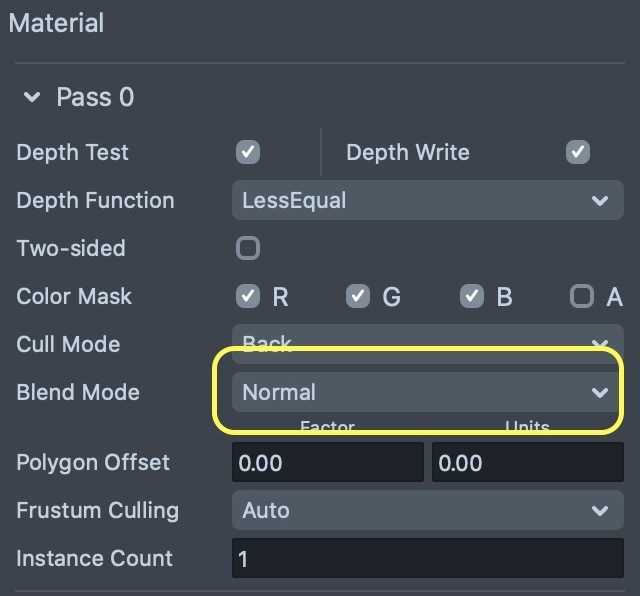640x596 pixels.
Task: Click the Color Mask label
Action: 74,296
